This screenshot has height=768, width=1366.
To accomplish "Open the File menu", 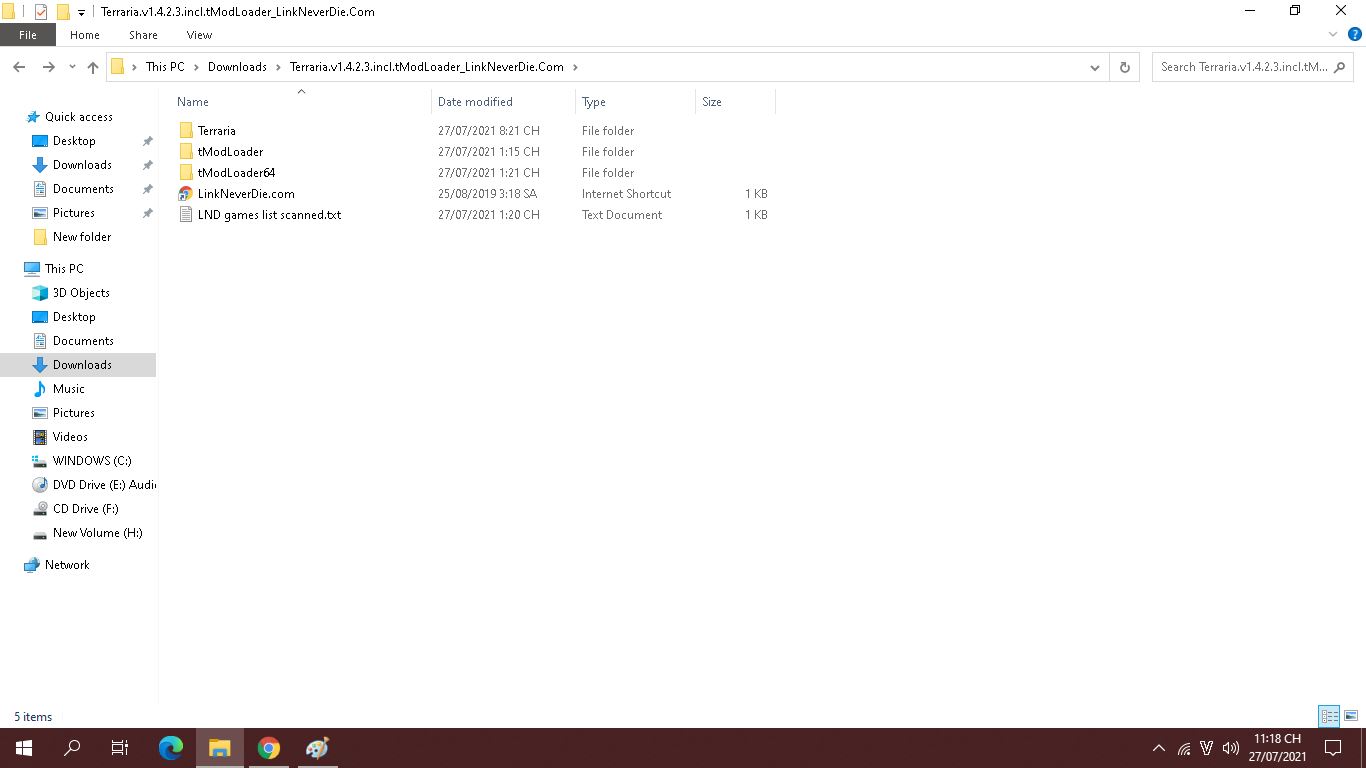I will point(28,35).
